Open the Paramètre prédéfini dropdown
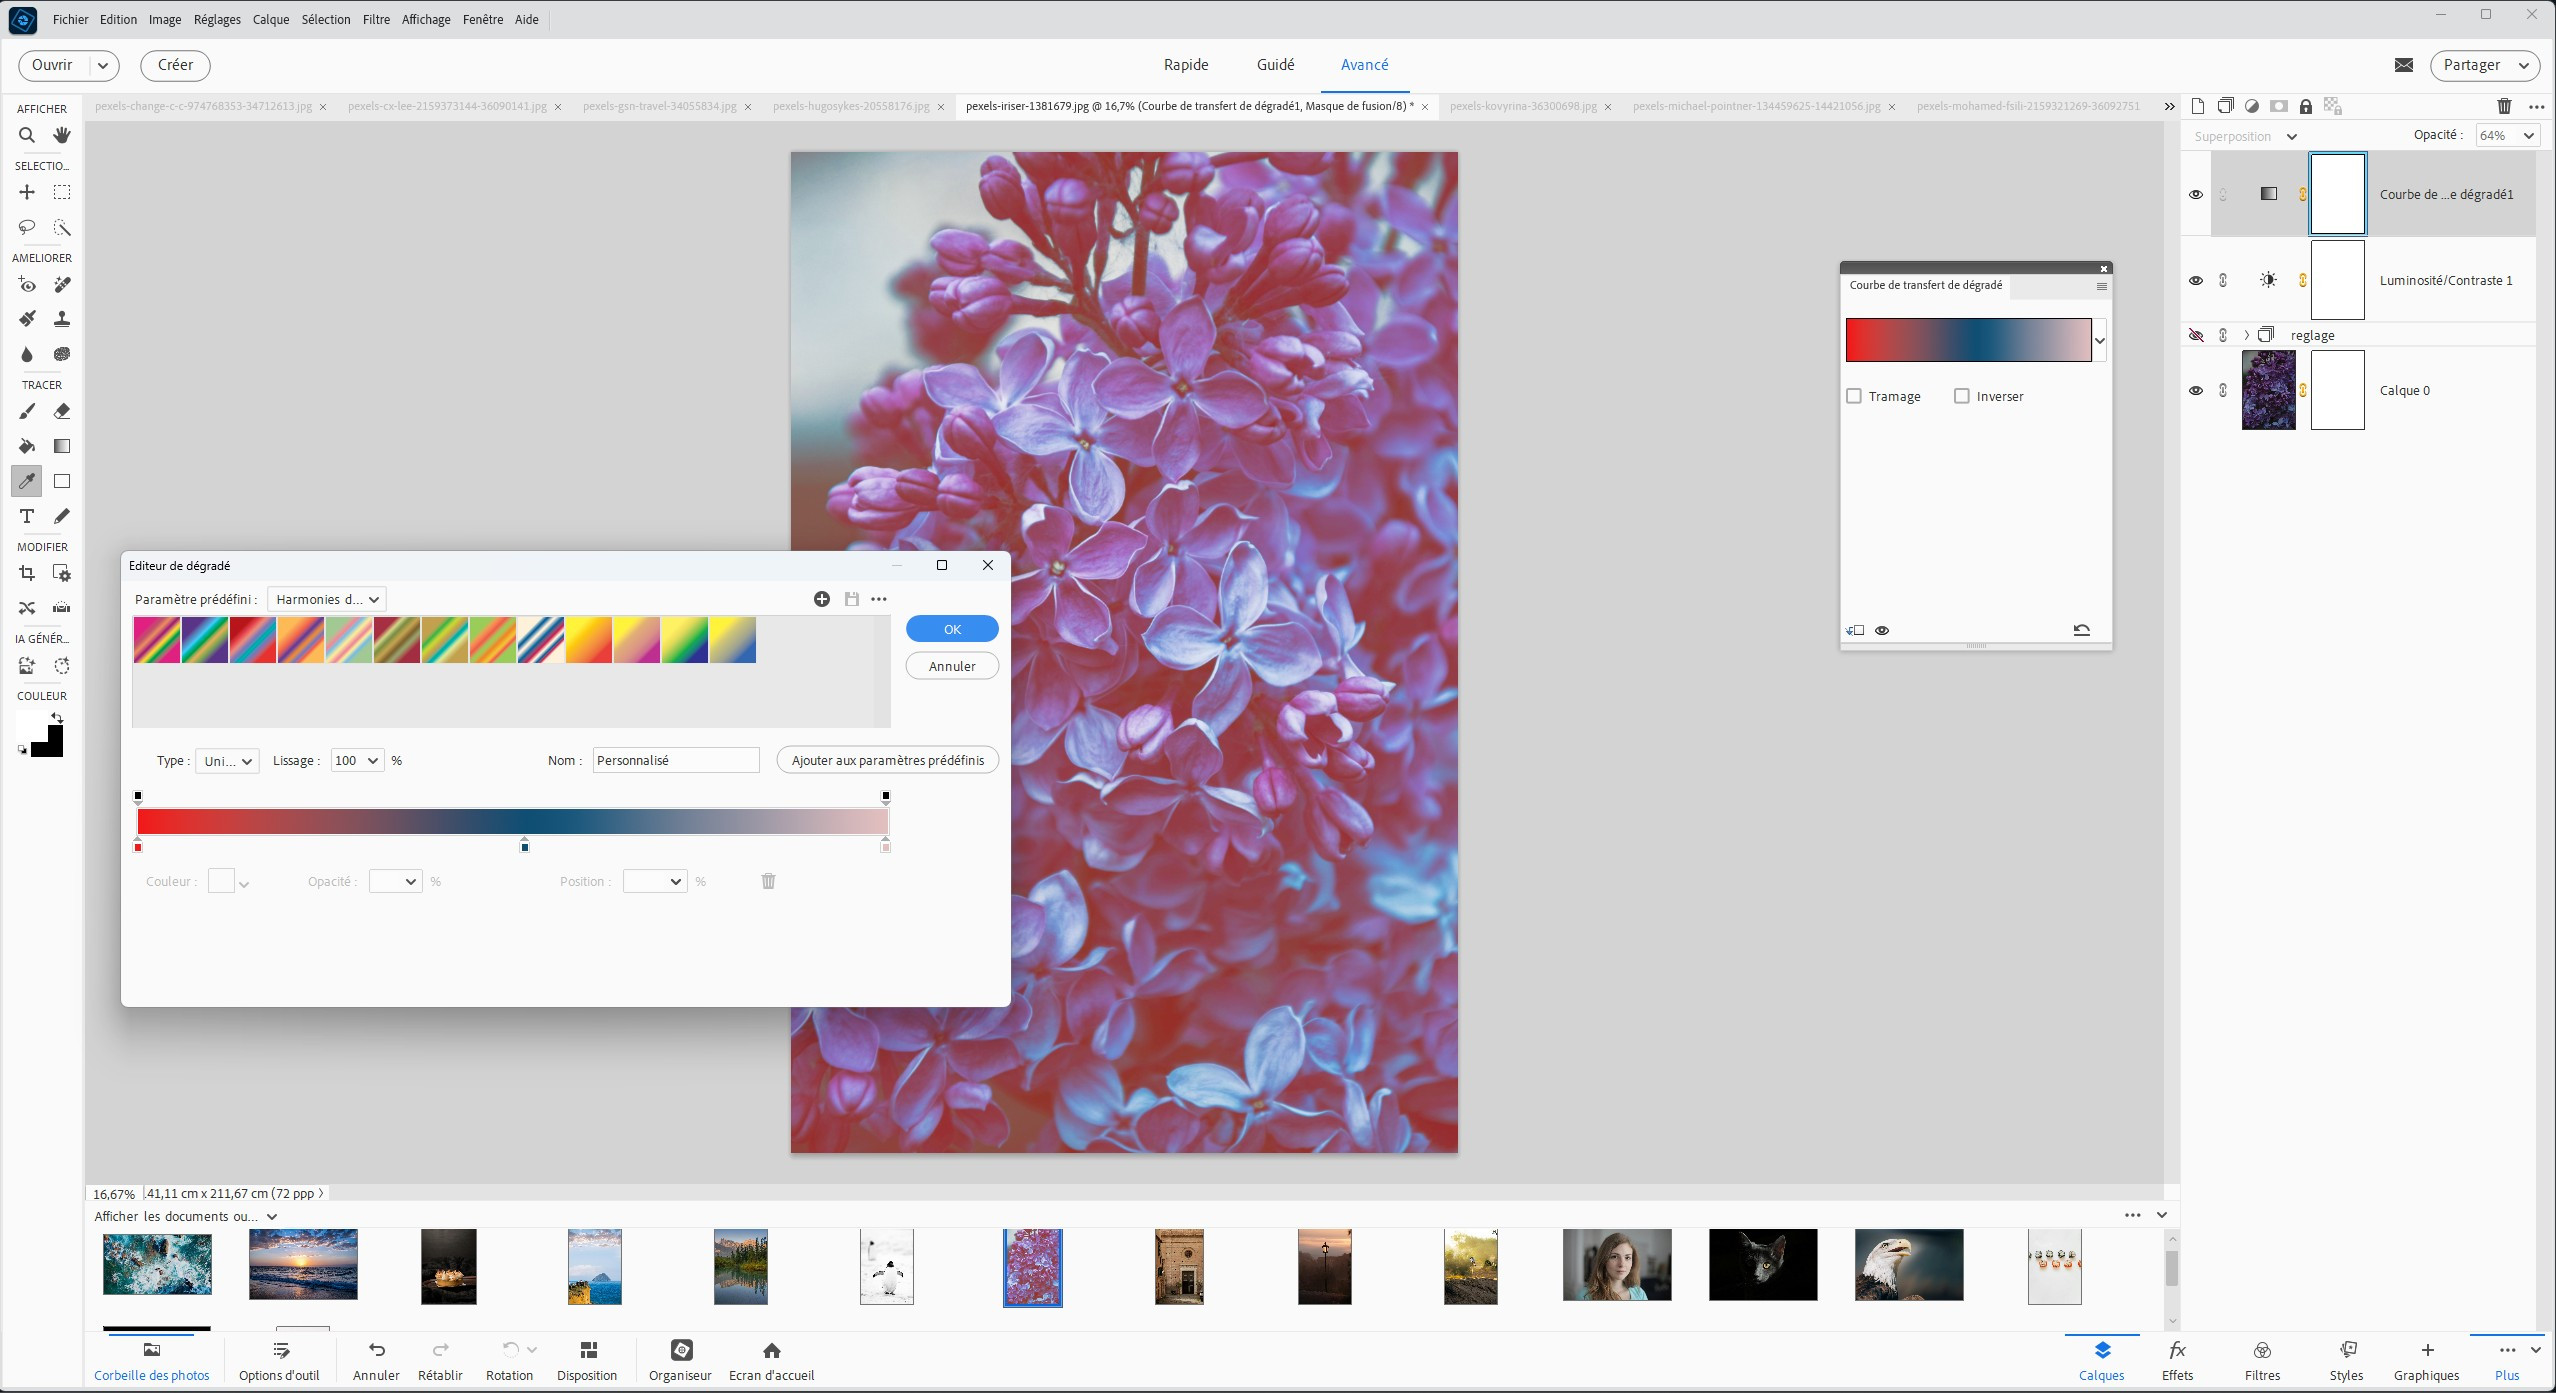 coord(327,599)
